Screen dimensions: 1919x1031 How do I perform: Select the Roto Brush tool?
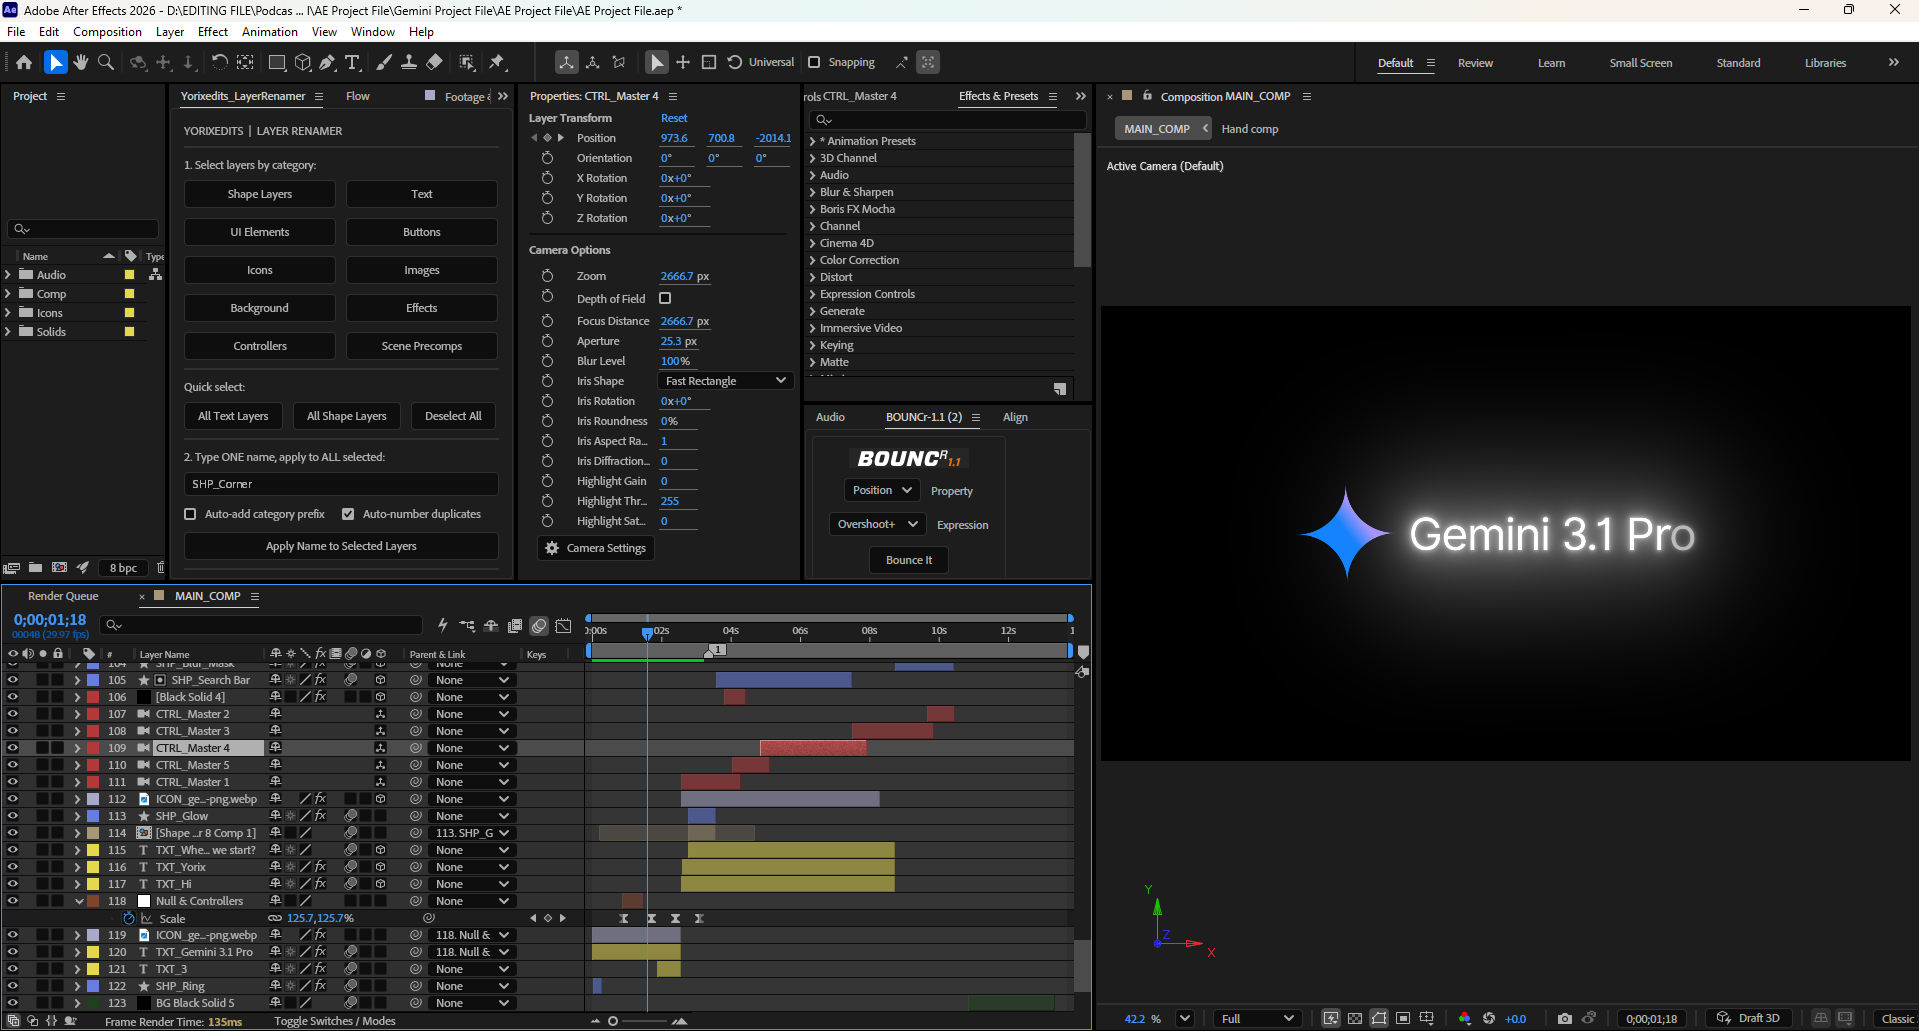point(467,62)
